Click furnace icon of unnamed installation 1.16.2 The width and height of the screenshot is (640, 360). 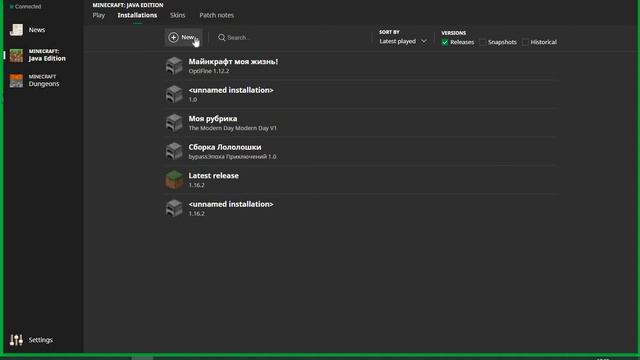click(174, 209)
